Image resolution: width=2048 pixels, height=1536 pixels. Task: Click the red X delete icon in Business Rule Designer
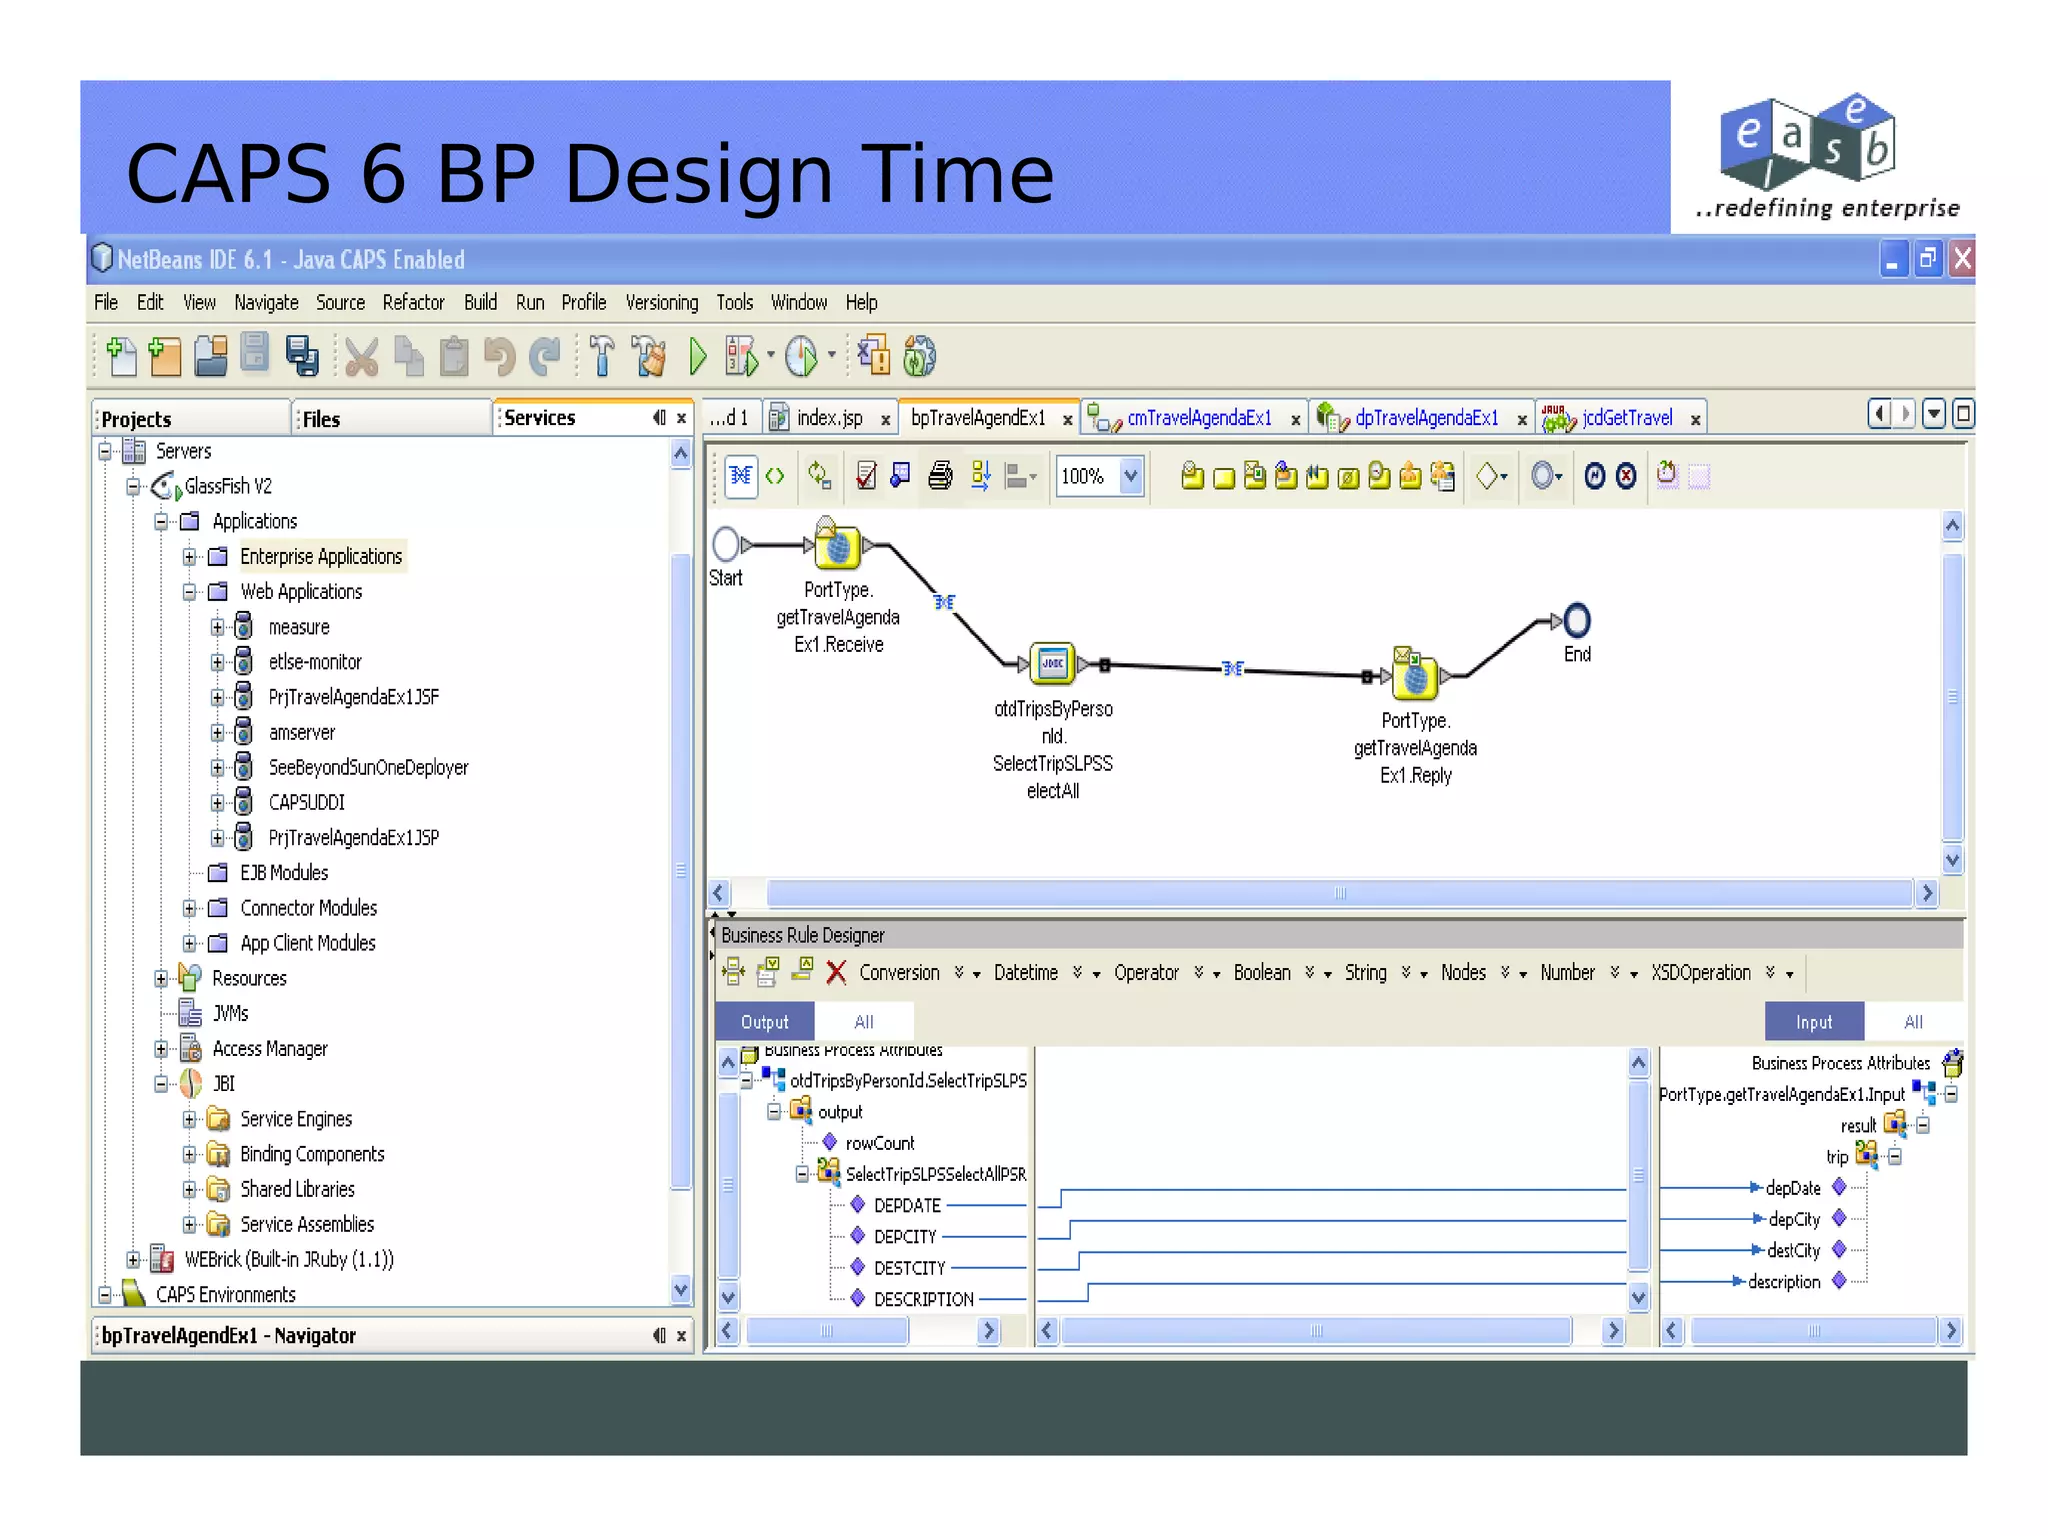point(837,972)
